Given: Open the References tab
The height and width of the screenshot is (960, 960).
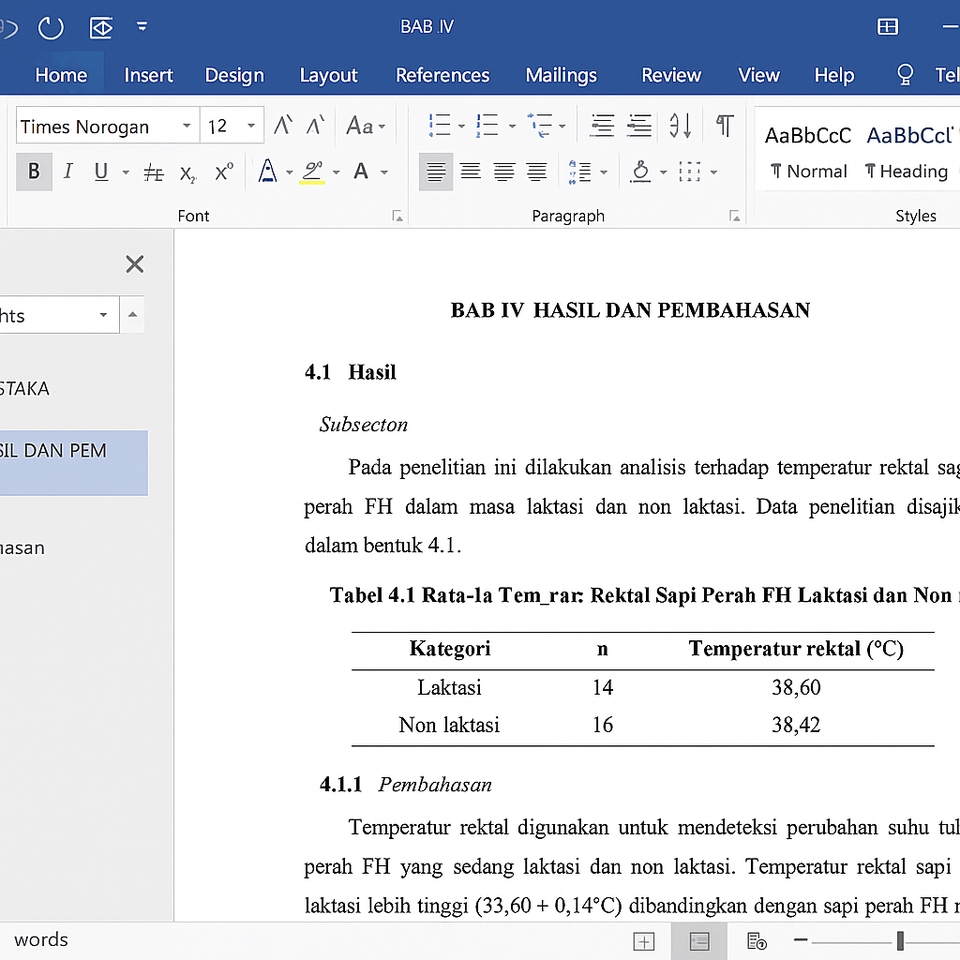Looking at the screenshot, I should coord(442,75).
